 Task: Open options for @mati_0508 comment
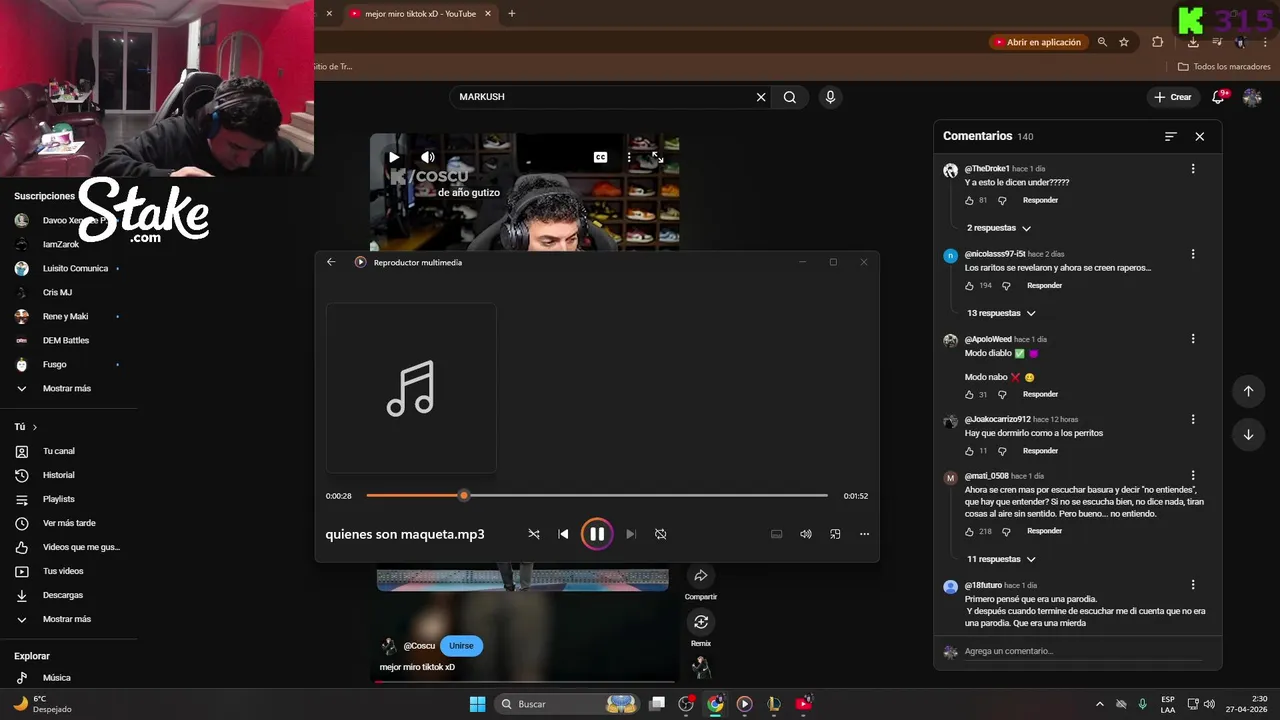point(1193,476)
